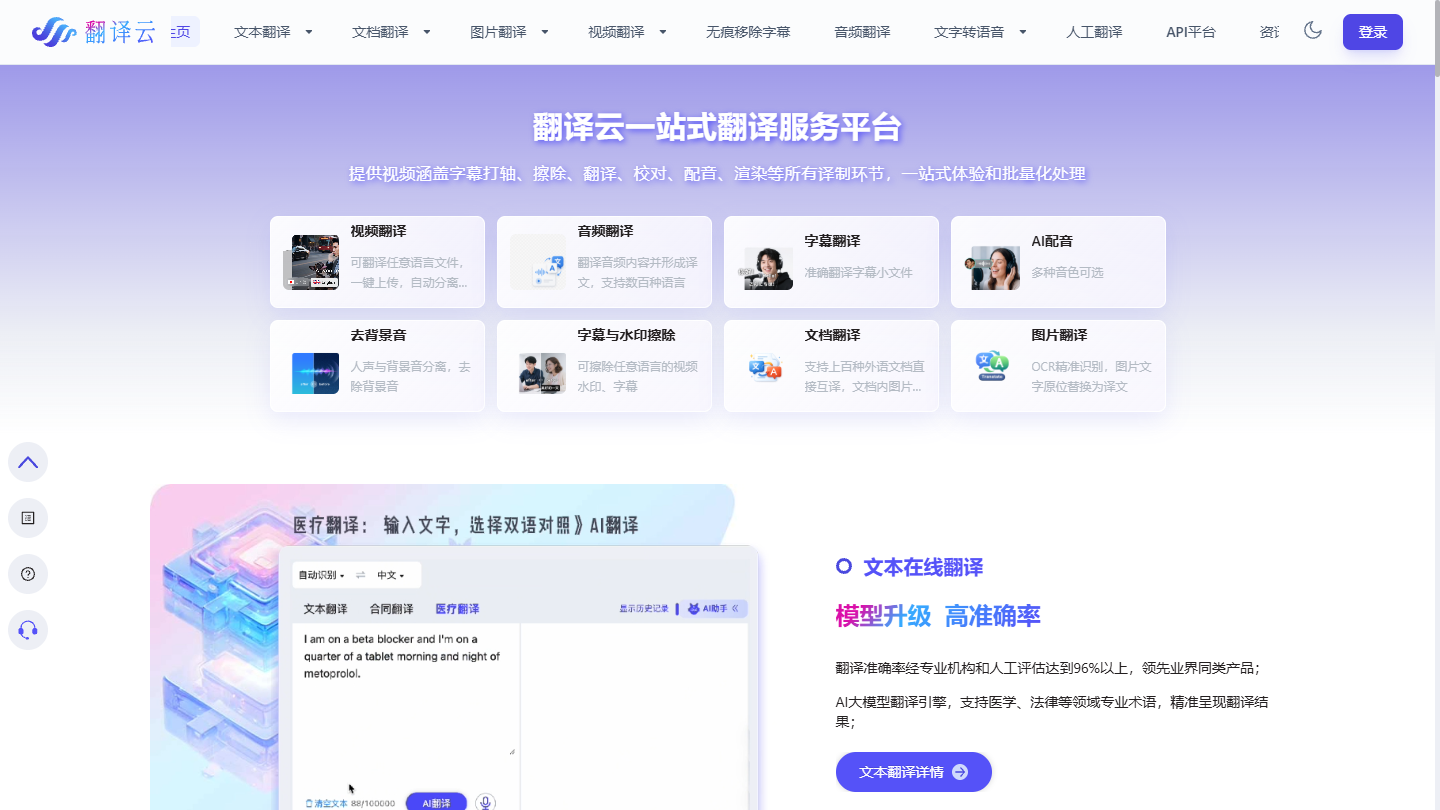
Task: Click the 文本在线翻译 section title
Action: [x=923, y=568]
